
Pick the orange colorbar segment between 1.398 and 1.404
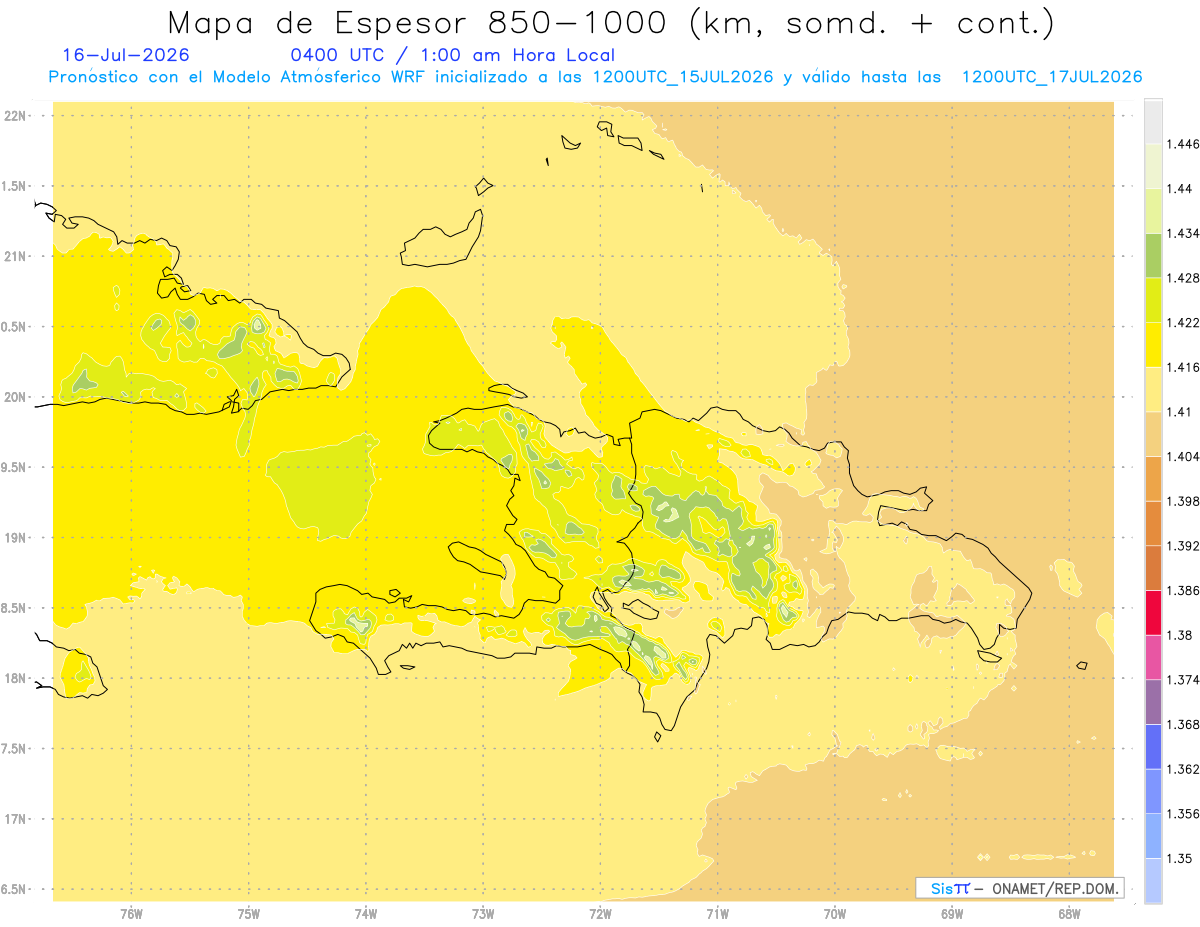[x=1153, y=478]
